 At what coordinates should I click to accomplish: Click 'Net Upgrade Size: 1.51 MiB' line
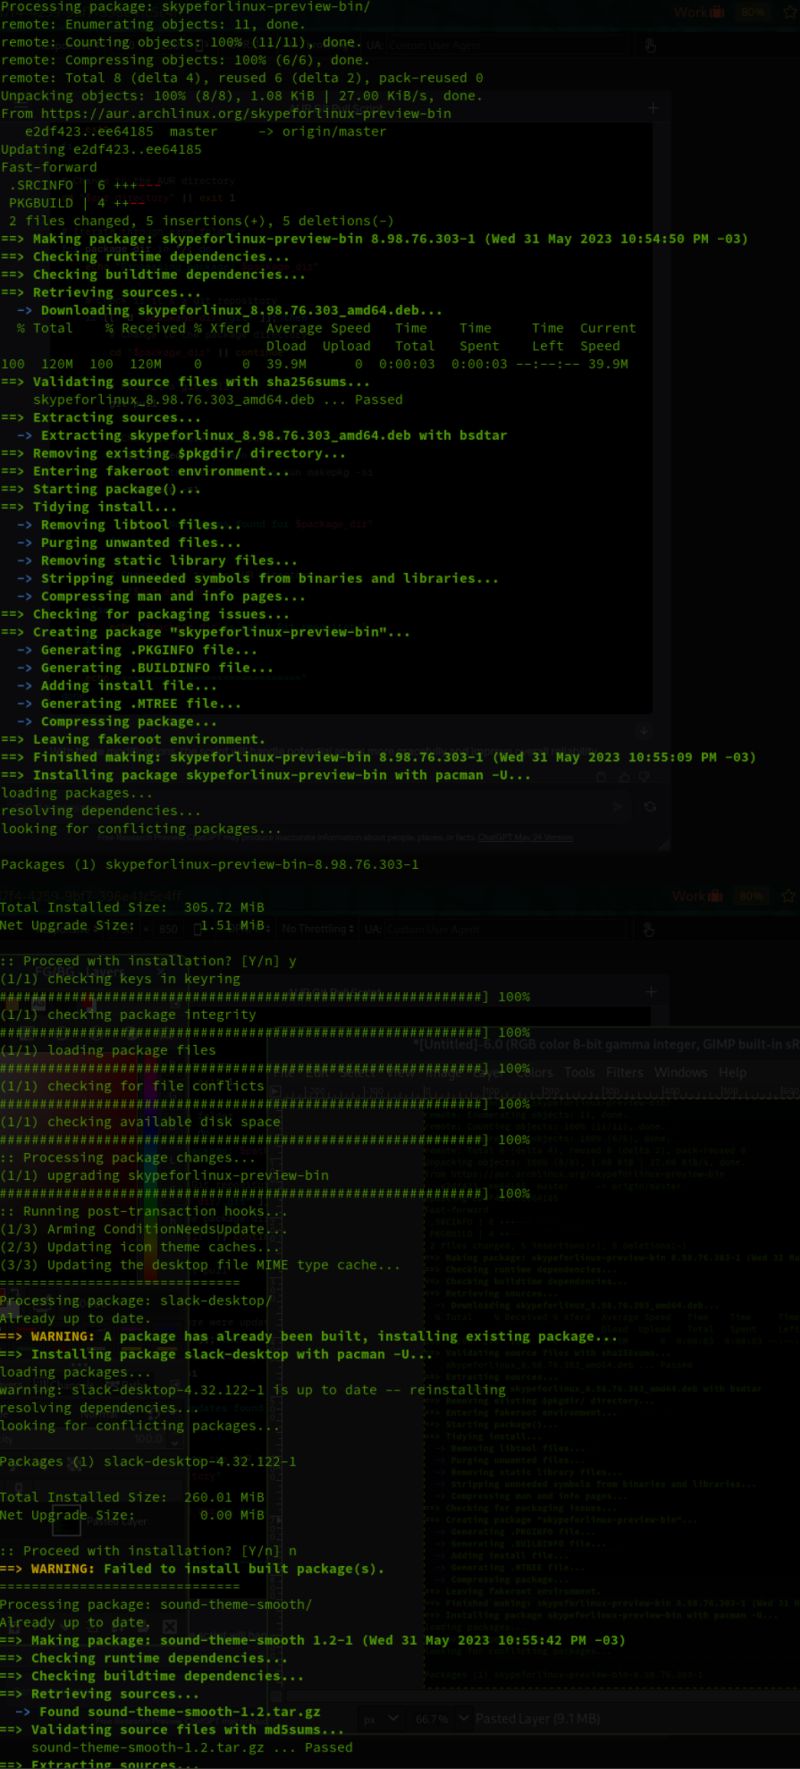pos(132,926)
